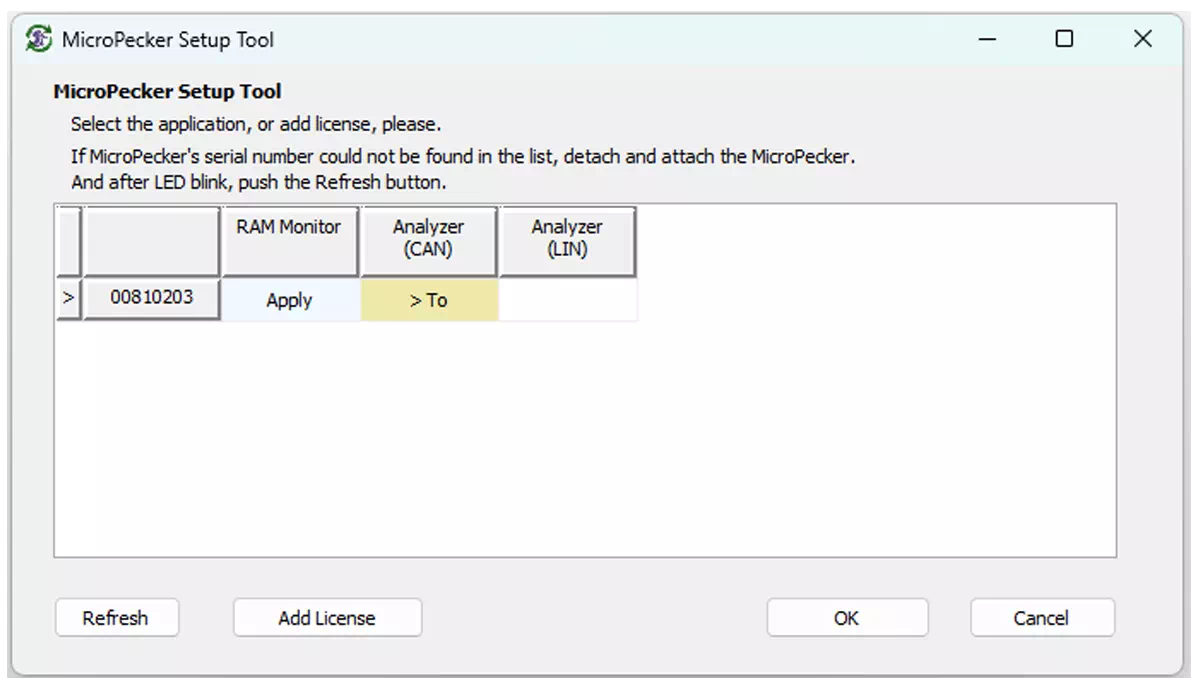Select the serial number 00810203 row header

(152, 300)
